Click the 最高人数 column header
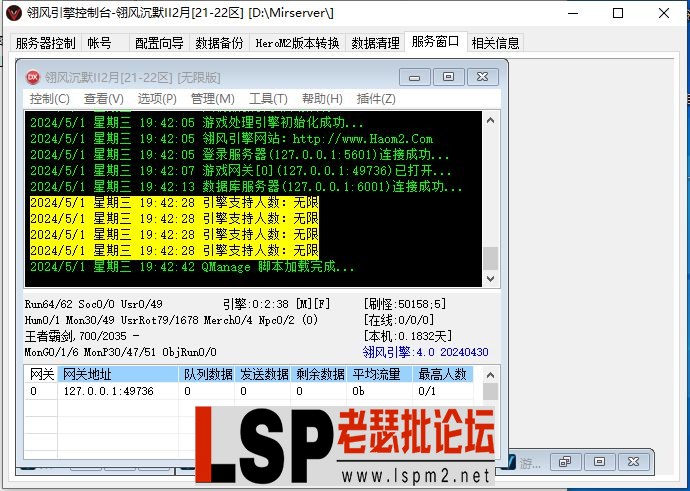Screen dimensions: 690x491 coord(443,374)
